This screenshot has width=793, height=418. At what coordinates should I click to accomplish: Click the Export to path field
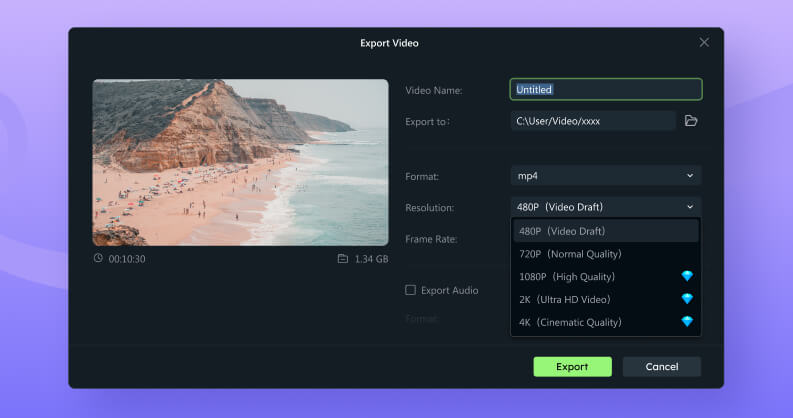pyautogui.click(x=592, y=121)
